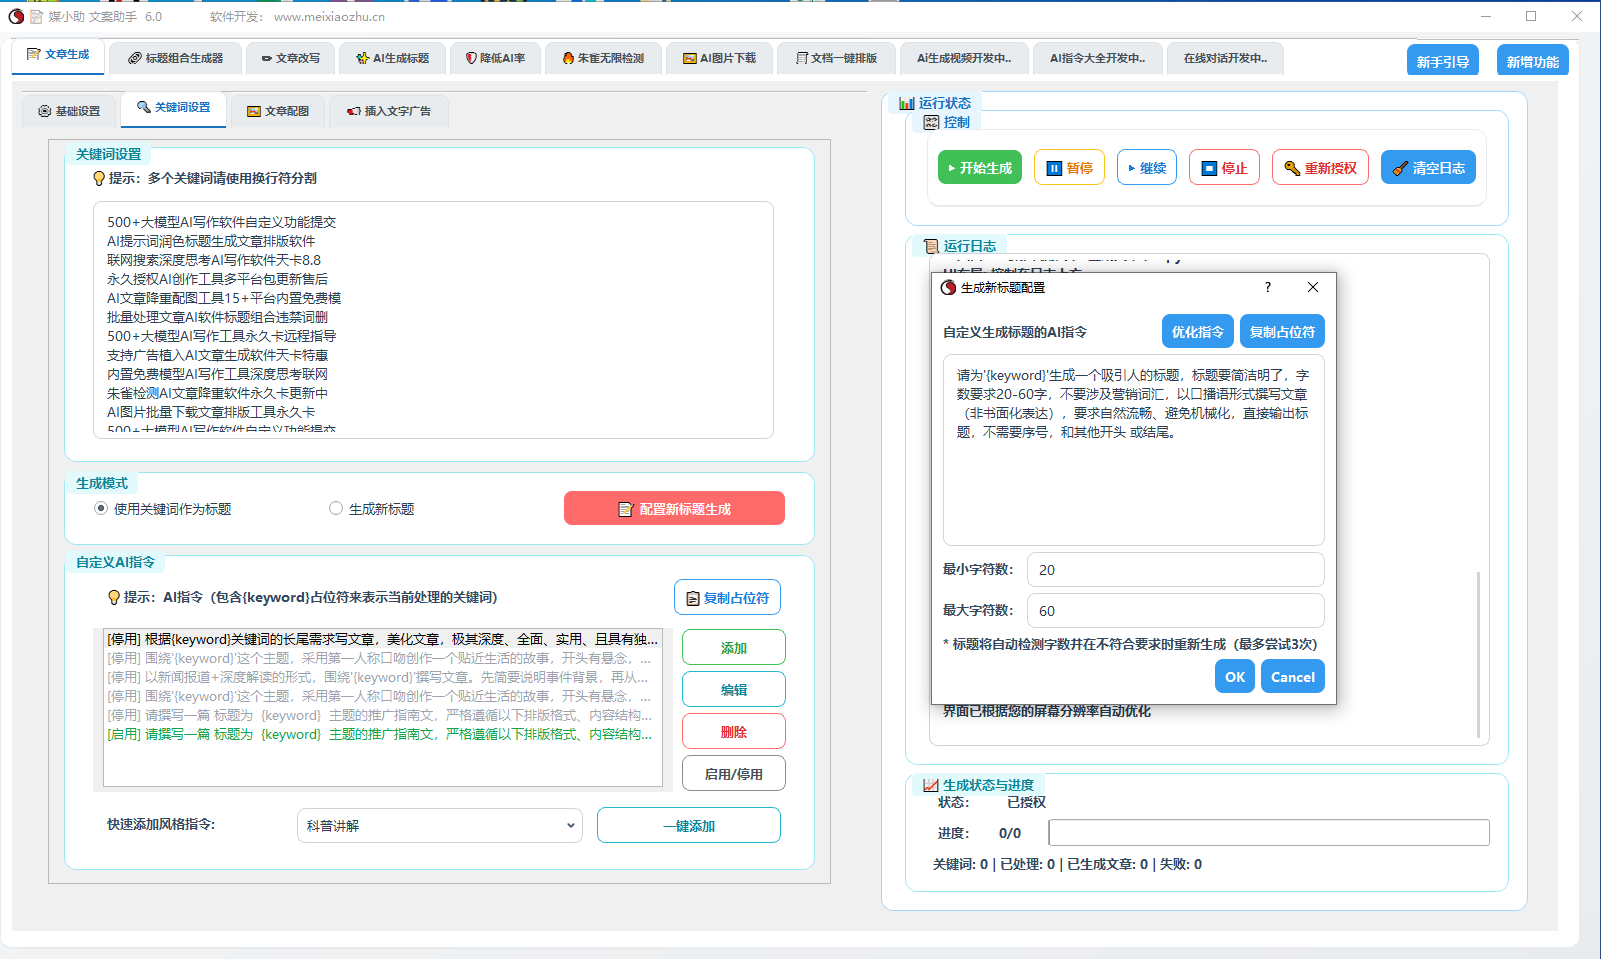1601x959 pixels.
Task: Click the 重新授权 key button
Action: 1320,168
